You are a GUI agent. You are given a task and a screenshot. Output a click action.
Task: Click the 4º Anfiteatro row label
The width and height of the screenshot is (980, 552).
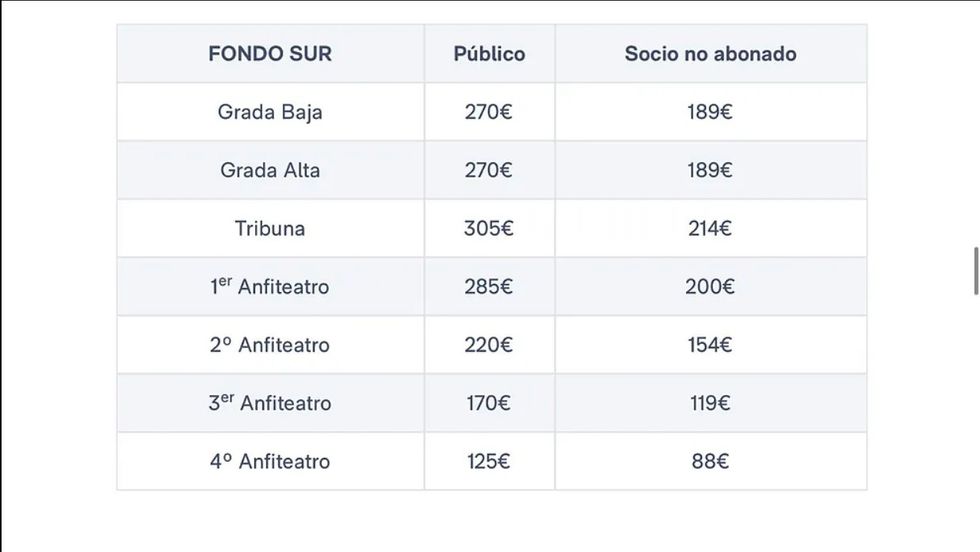tap(270, 461)
